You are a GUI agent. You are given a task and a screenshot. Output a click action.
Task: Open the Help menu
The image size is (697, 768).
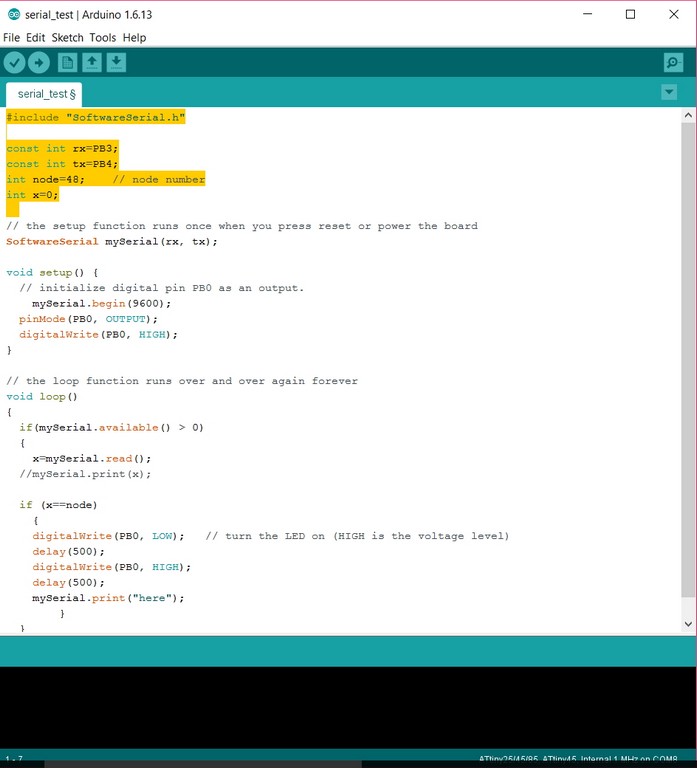point(134,38)
